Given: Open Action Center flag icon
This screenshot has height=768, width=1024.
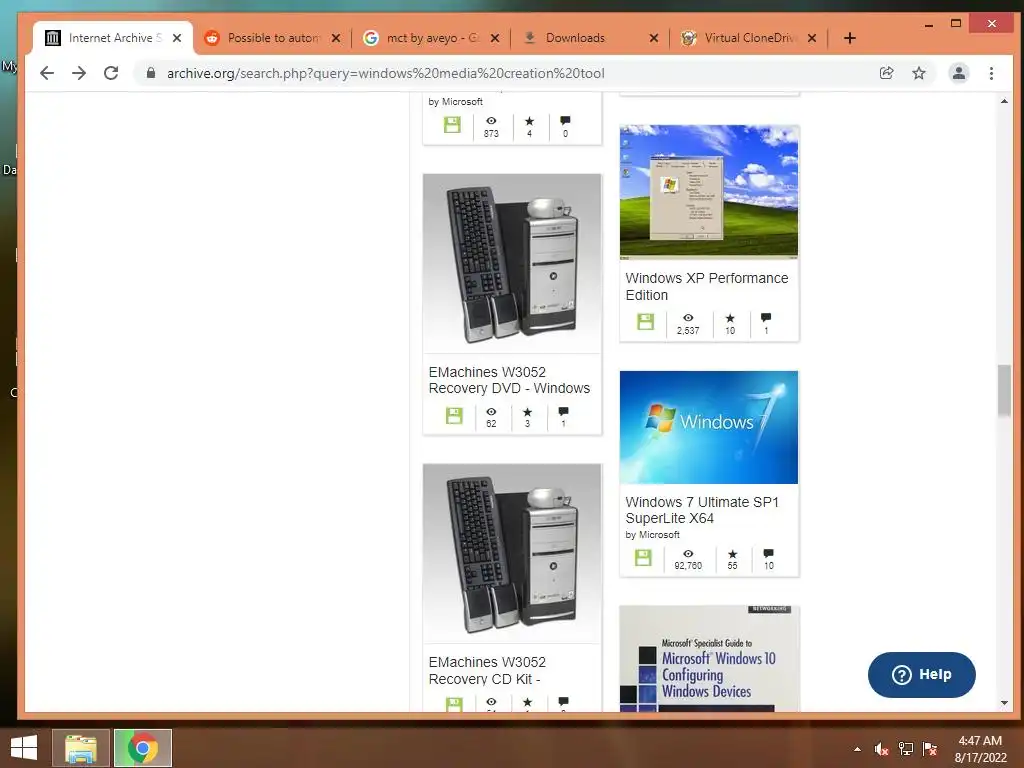Looking at the screenshot, I should click(x=930, y=749).
